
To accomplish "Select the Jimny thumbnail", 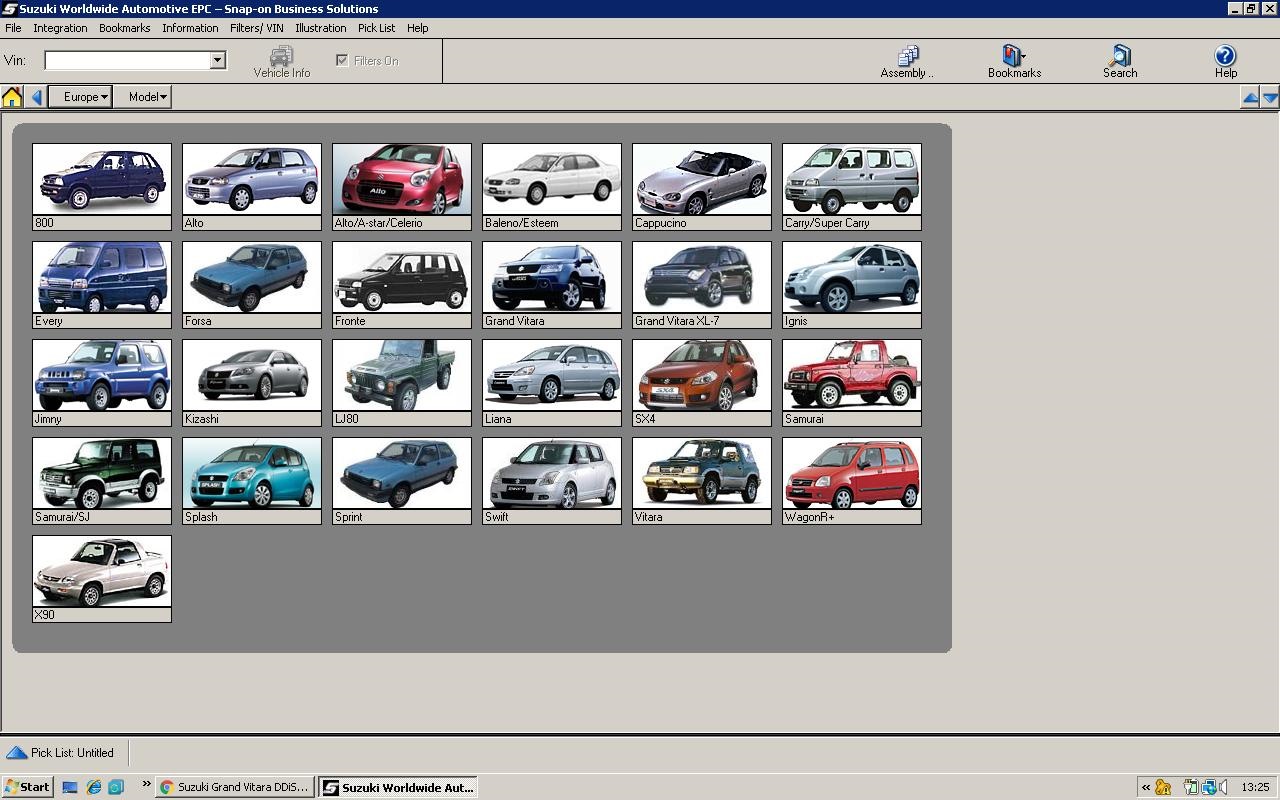I will (102, 383).
